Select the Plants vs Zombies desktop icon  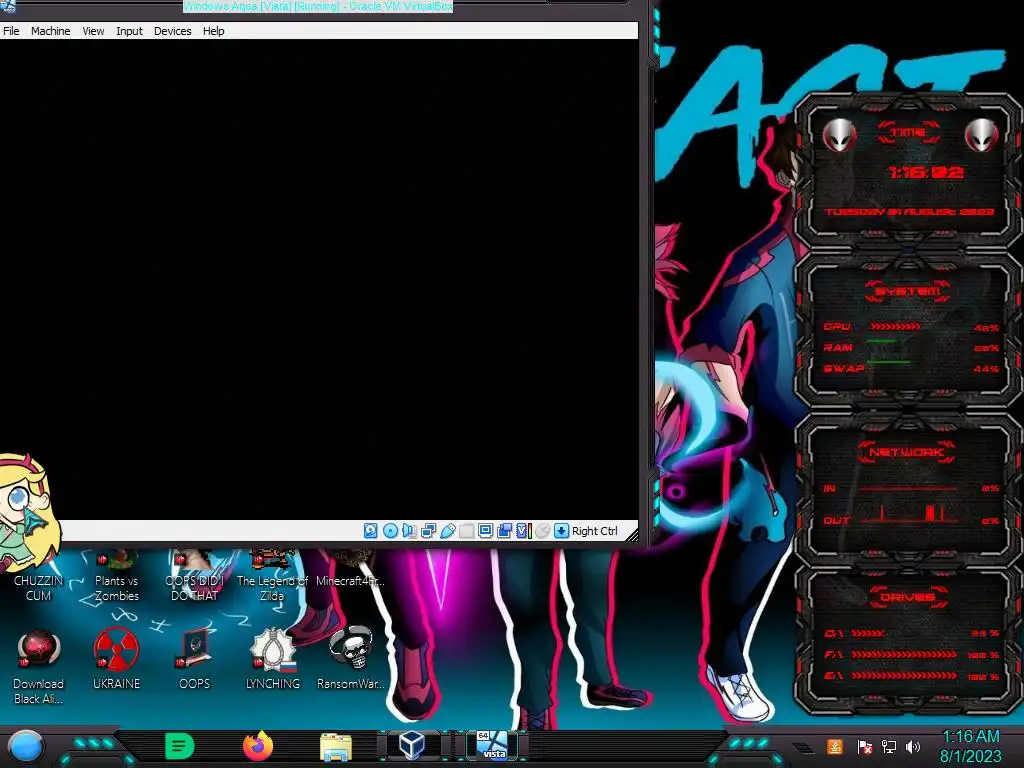(116, 576)
